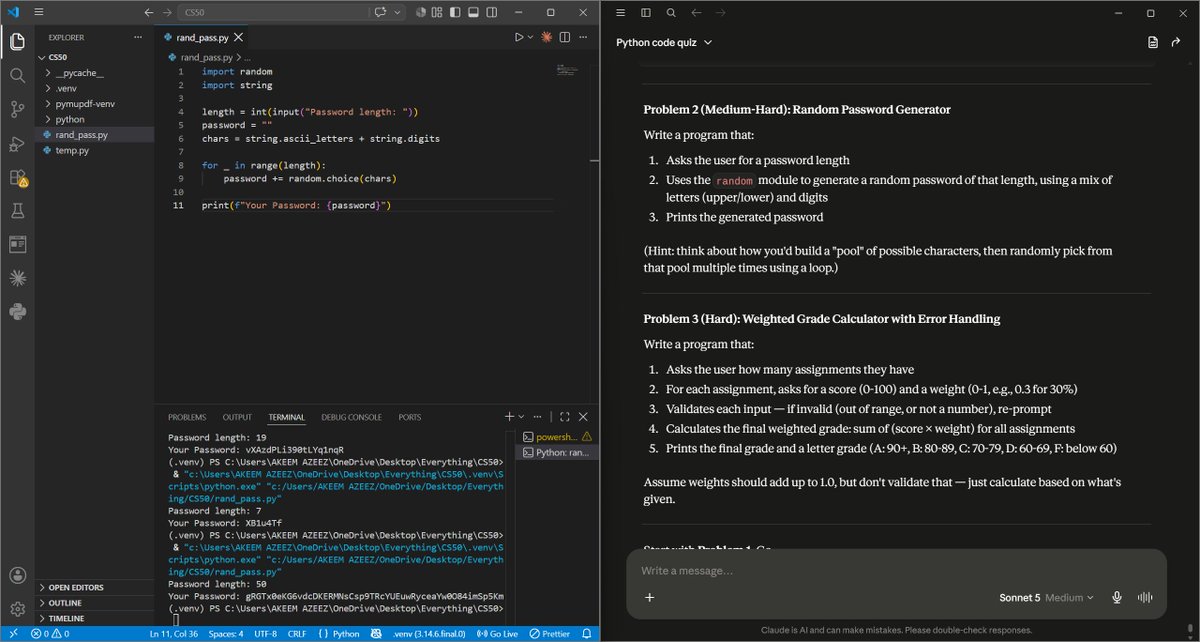Start voice mode with waveform icon
1200x642 pixels.
[x=1145, y=598]
